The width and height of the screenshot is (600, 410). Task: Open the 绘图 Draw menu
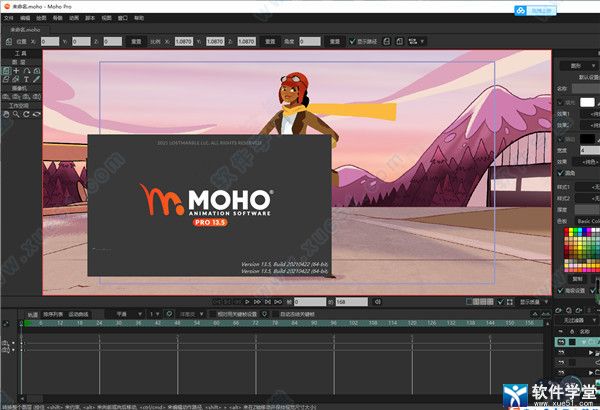[41, 18]
